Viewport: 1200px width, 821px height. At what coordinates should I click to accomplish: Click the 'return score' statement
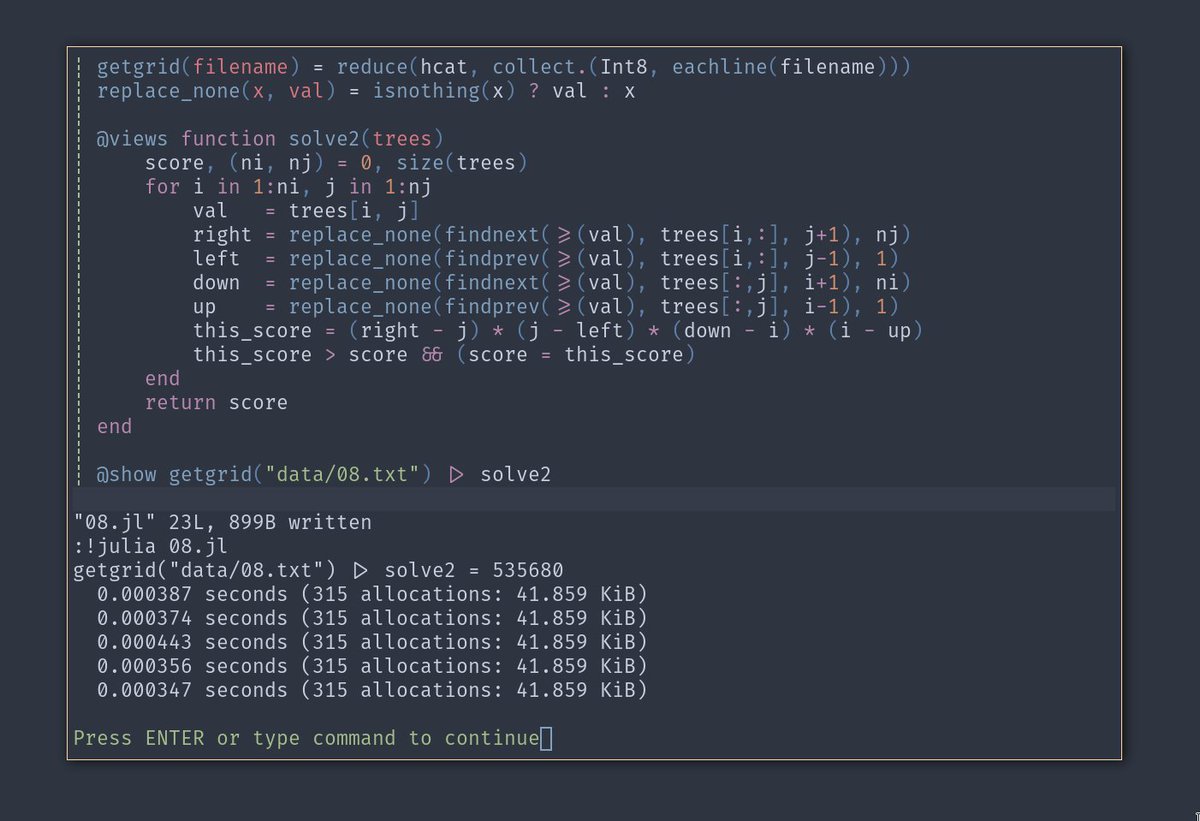click(216, 403)
